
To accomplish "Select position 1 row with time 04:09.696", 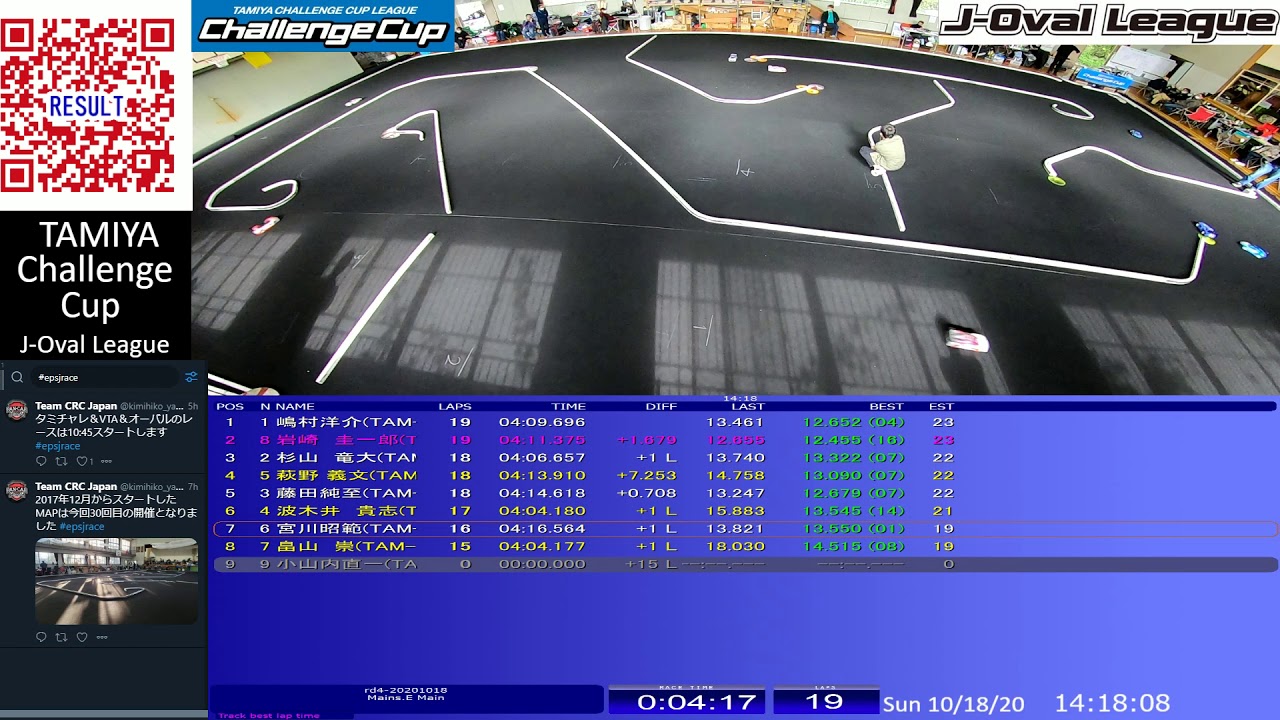I will [745, 422].
